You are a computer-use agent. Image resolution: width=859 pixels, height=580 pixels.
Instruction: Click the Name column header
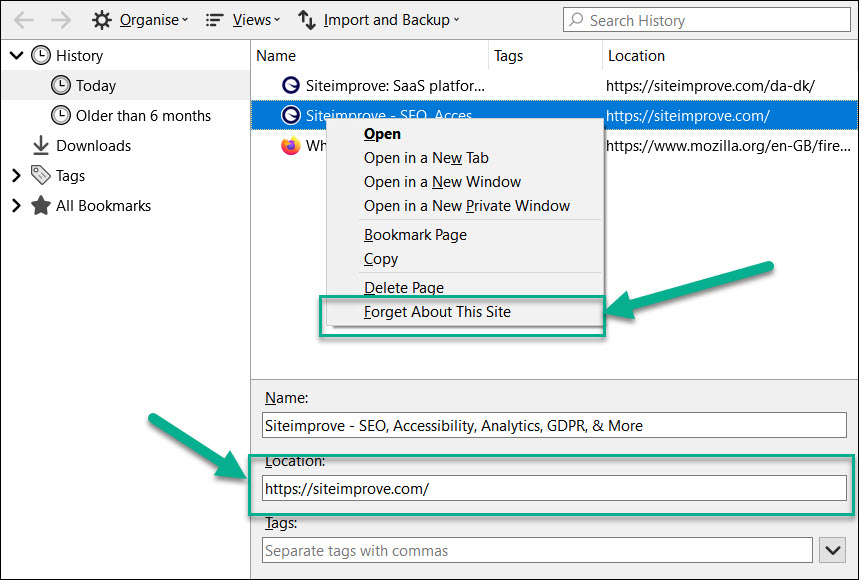(x=276, y=55)
